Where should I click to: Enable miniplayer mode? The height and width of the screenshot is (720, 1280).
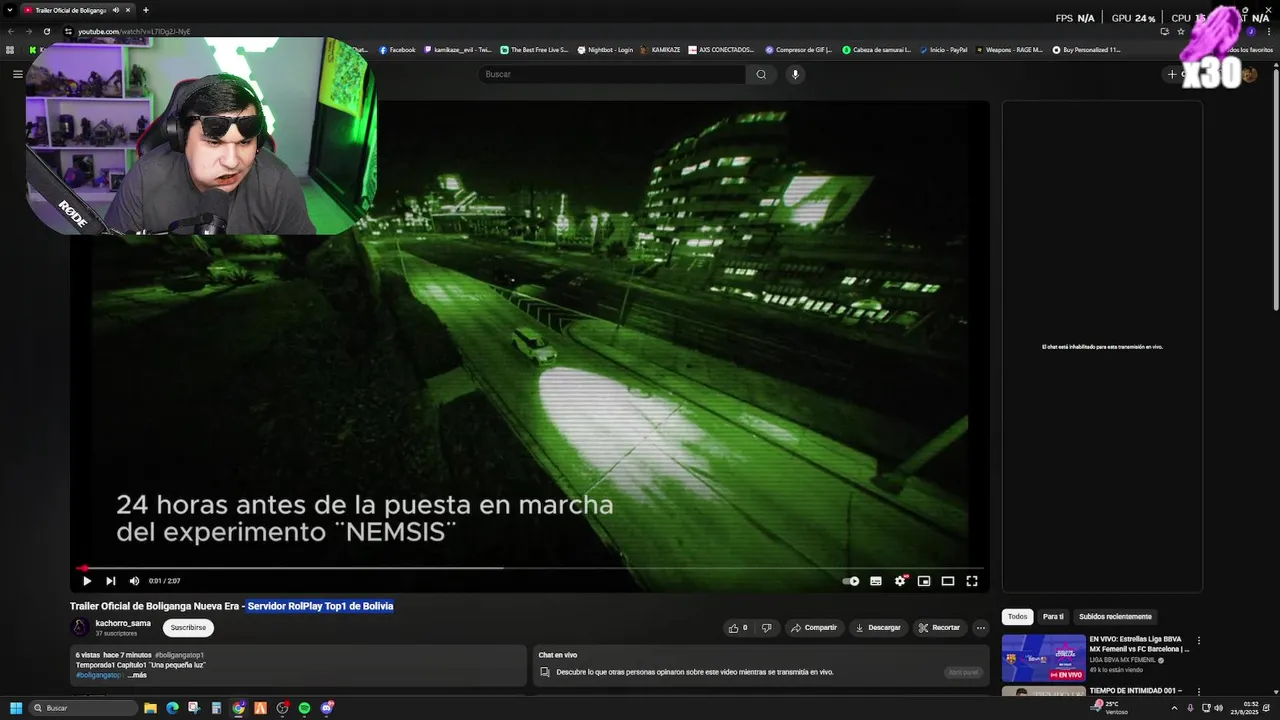click(x=924, y=581)
